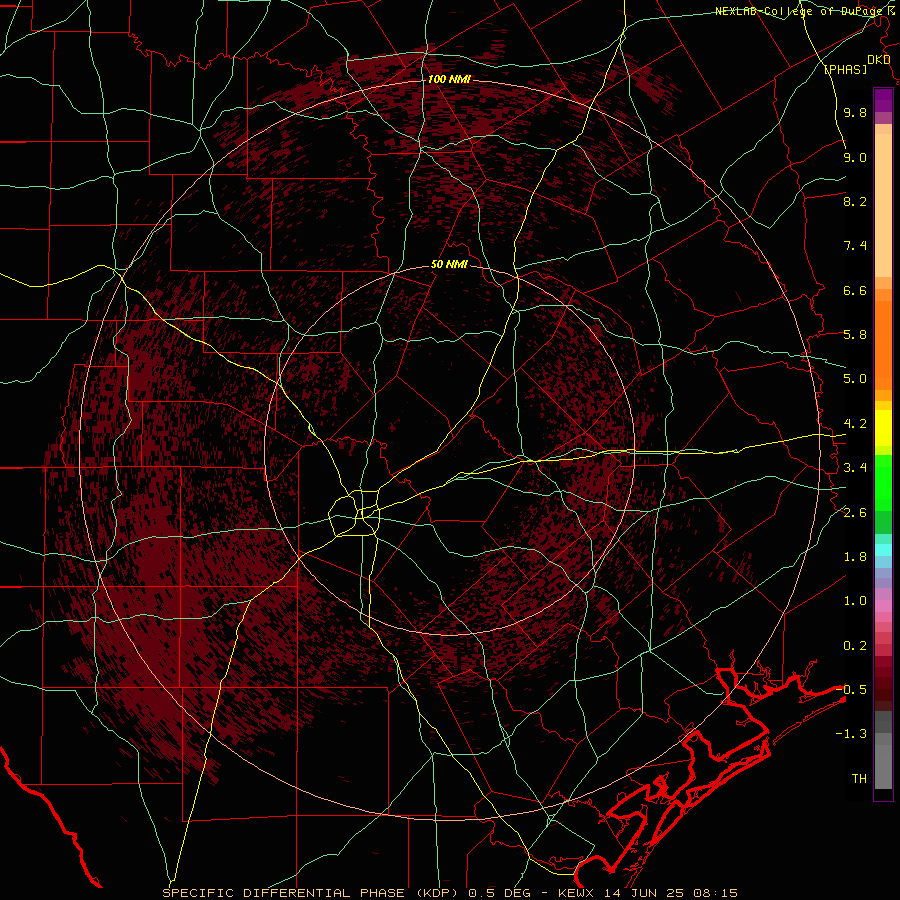Click the 9.8 value on the scale
This screenshot has width=900, height=900.
tap(855, 113)
